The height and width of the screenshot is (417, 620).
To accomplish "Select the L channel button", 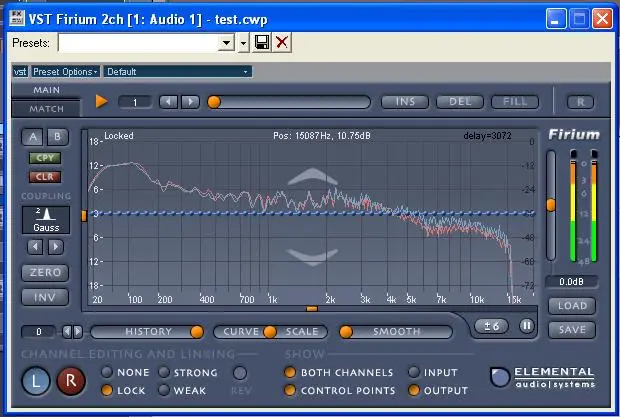I will [x=36, y=381].
